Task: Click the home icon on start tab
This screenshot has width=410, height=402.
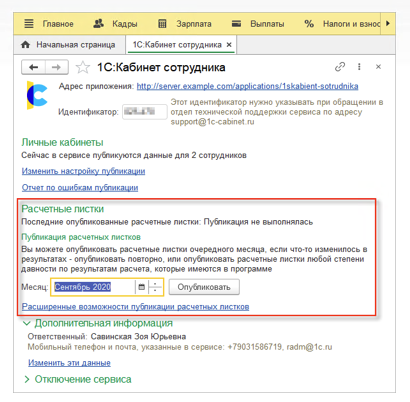Action: pos(25,45)
